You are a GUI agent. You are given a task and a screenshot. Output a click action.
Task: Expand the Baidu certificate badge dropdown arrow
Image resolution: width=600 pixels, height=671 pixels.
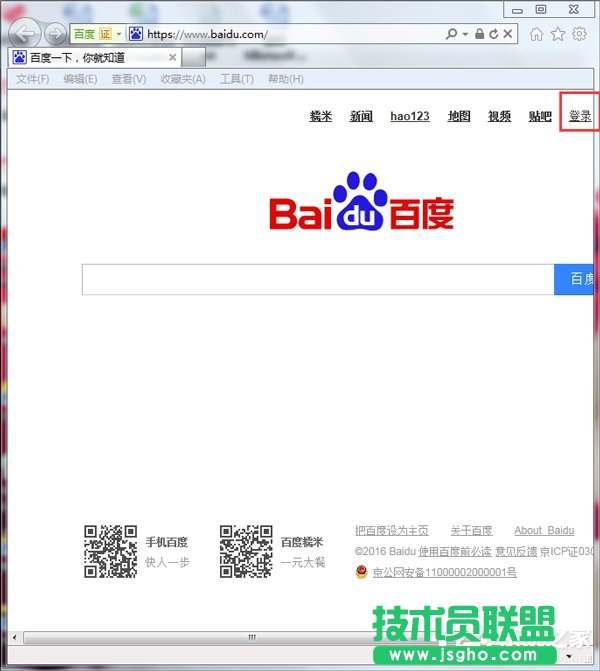pyautogui.click(x=119, y=34)
